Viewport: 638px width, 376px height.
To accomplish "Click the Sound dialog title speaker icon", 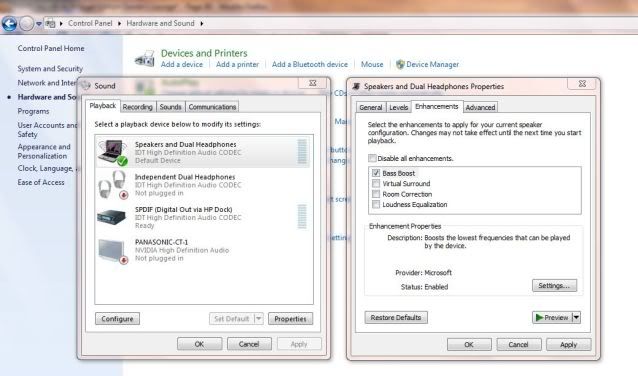I will (86, 86).
